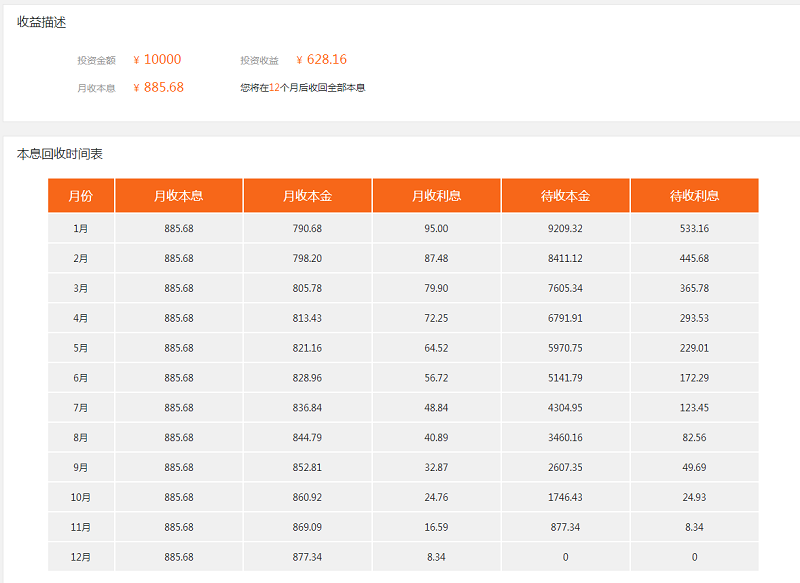Click the 月收本息 label in summary

[x=96, y=88]
